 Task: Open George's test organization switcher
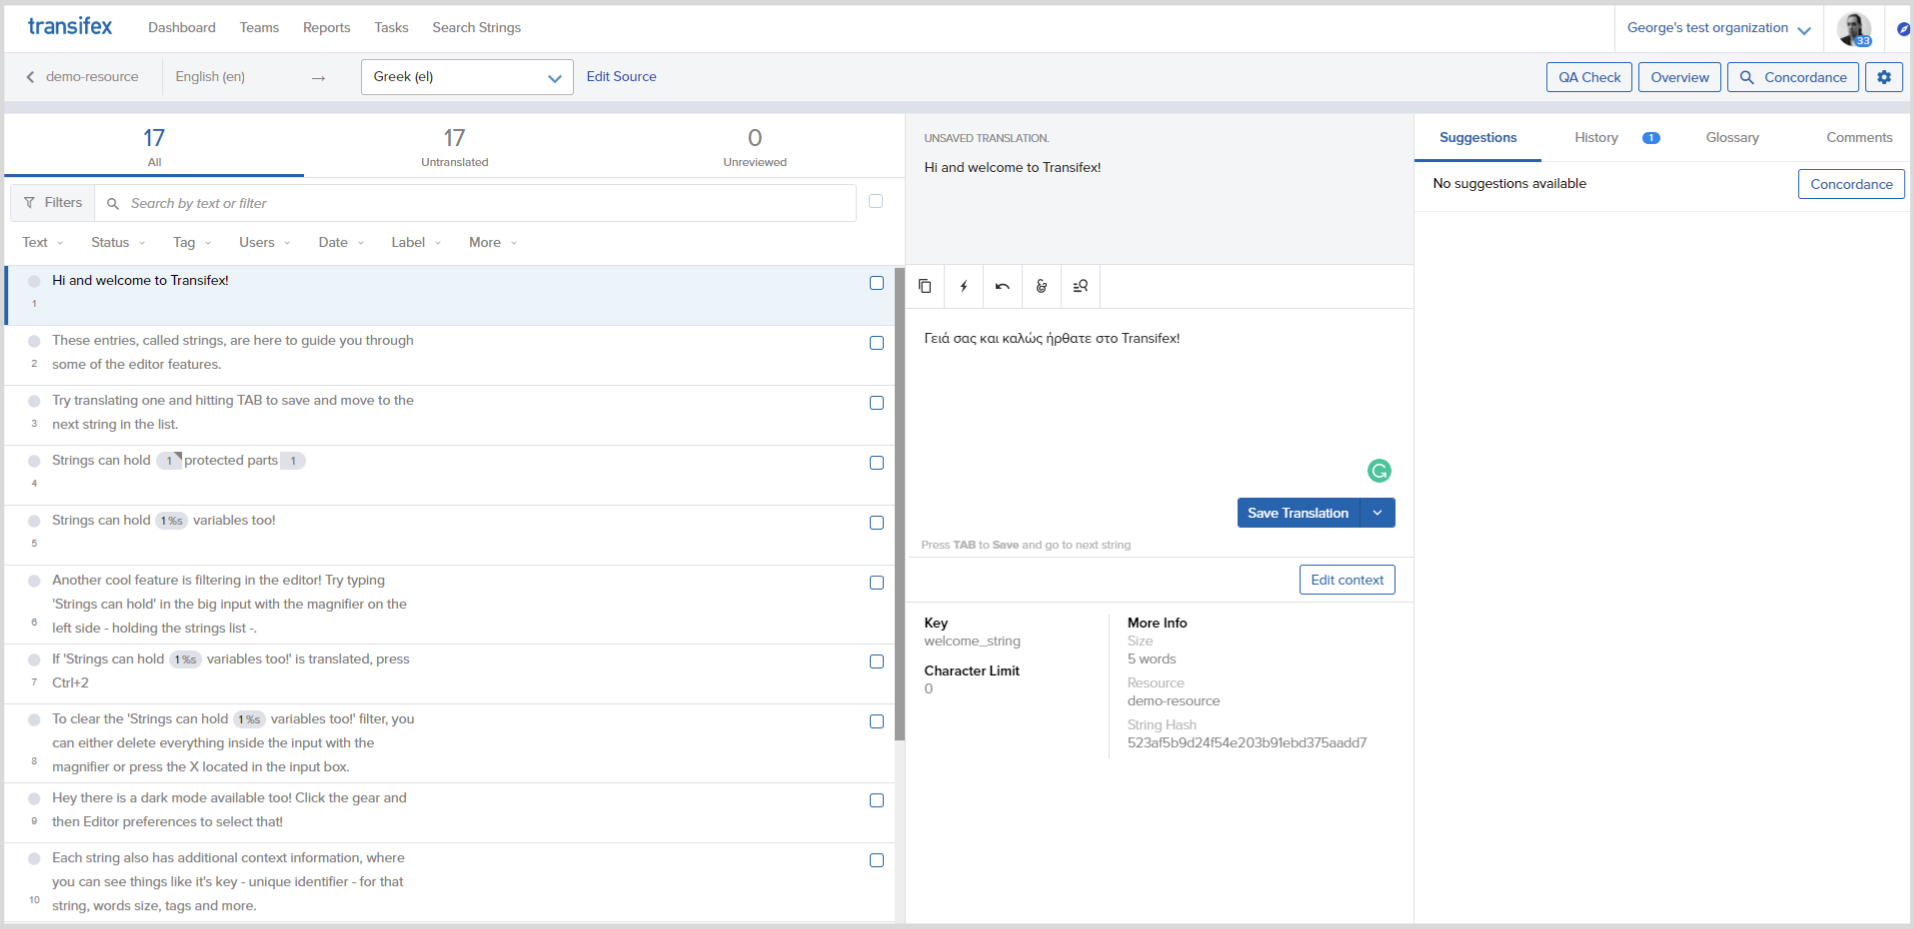(x=1718, y=28)
